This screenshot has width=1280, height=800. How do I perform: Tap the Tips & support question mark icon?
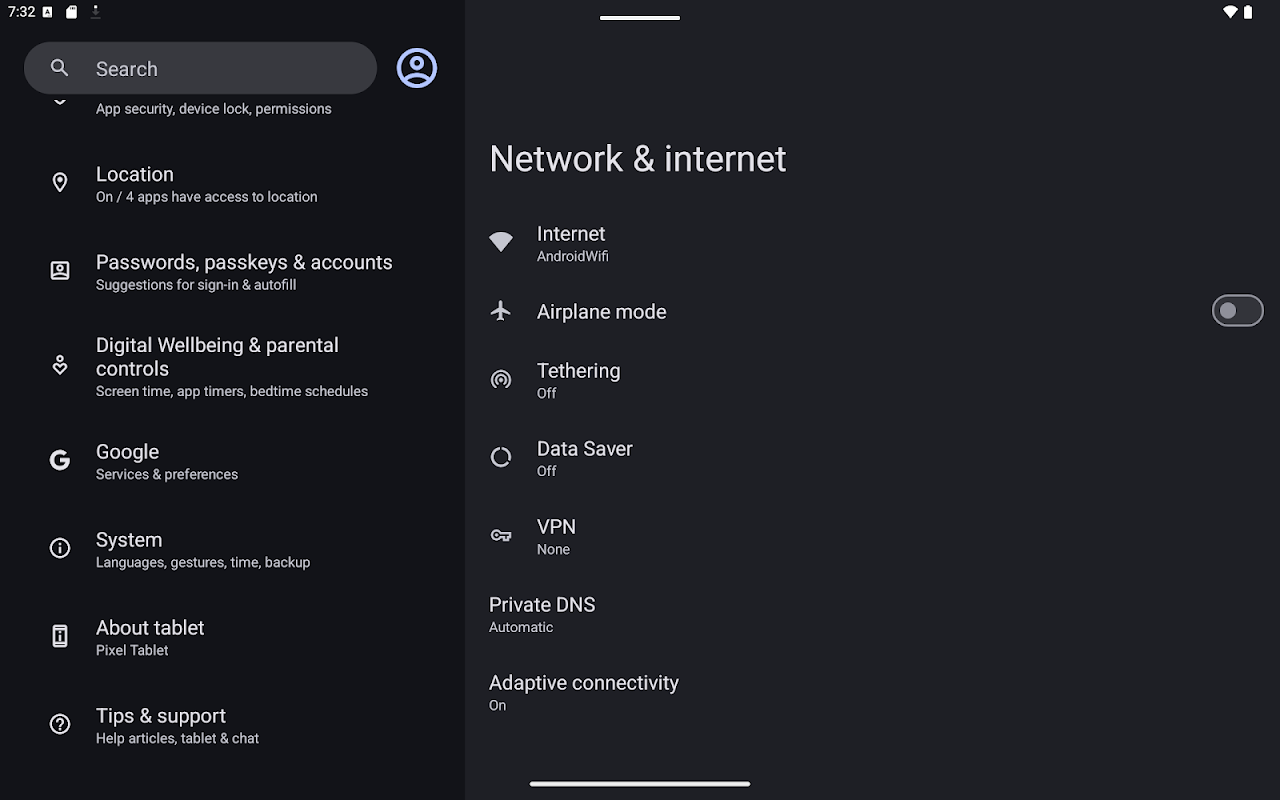[x=60, y=724]
